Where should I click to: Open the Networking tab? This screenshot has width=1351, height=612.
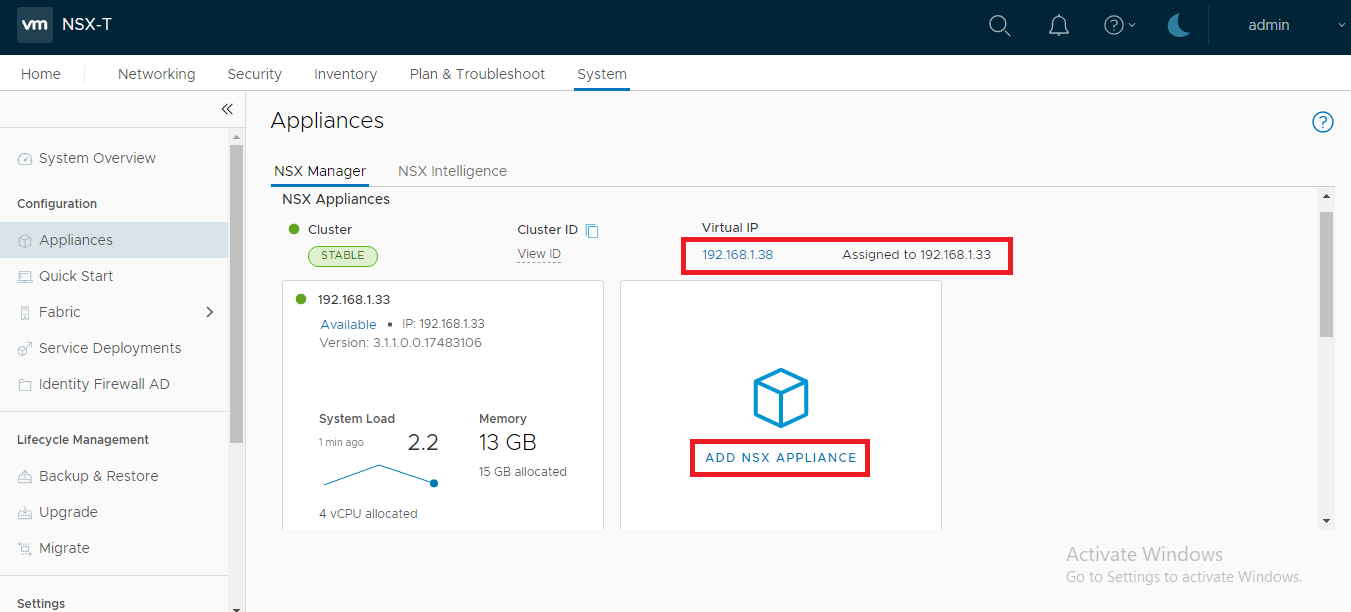(156, 74)
